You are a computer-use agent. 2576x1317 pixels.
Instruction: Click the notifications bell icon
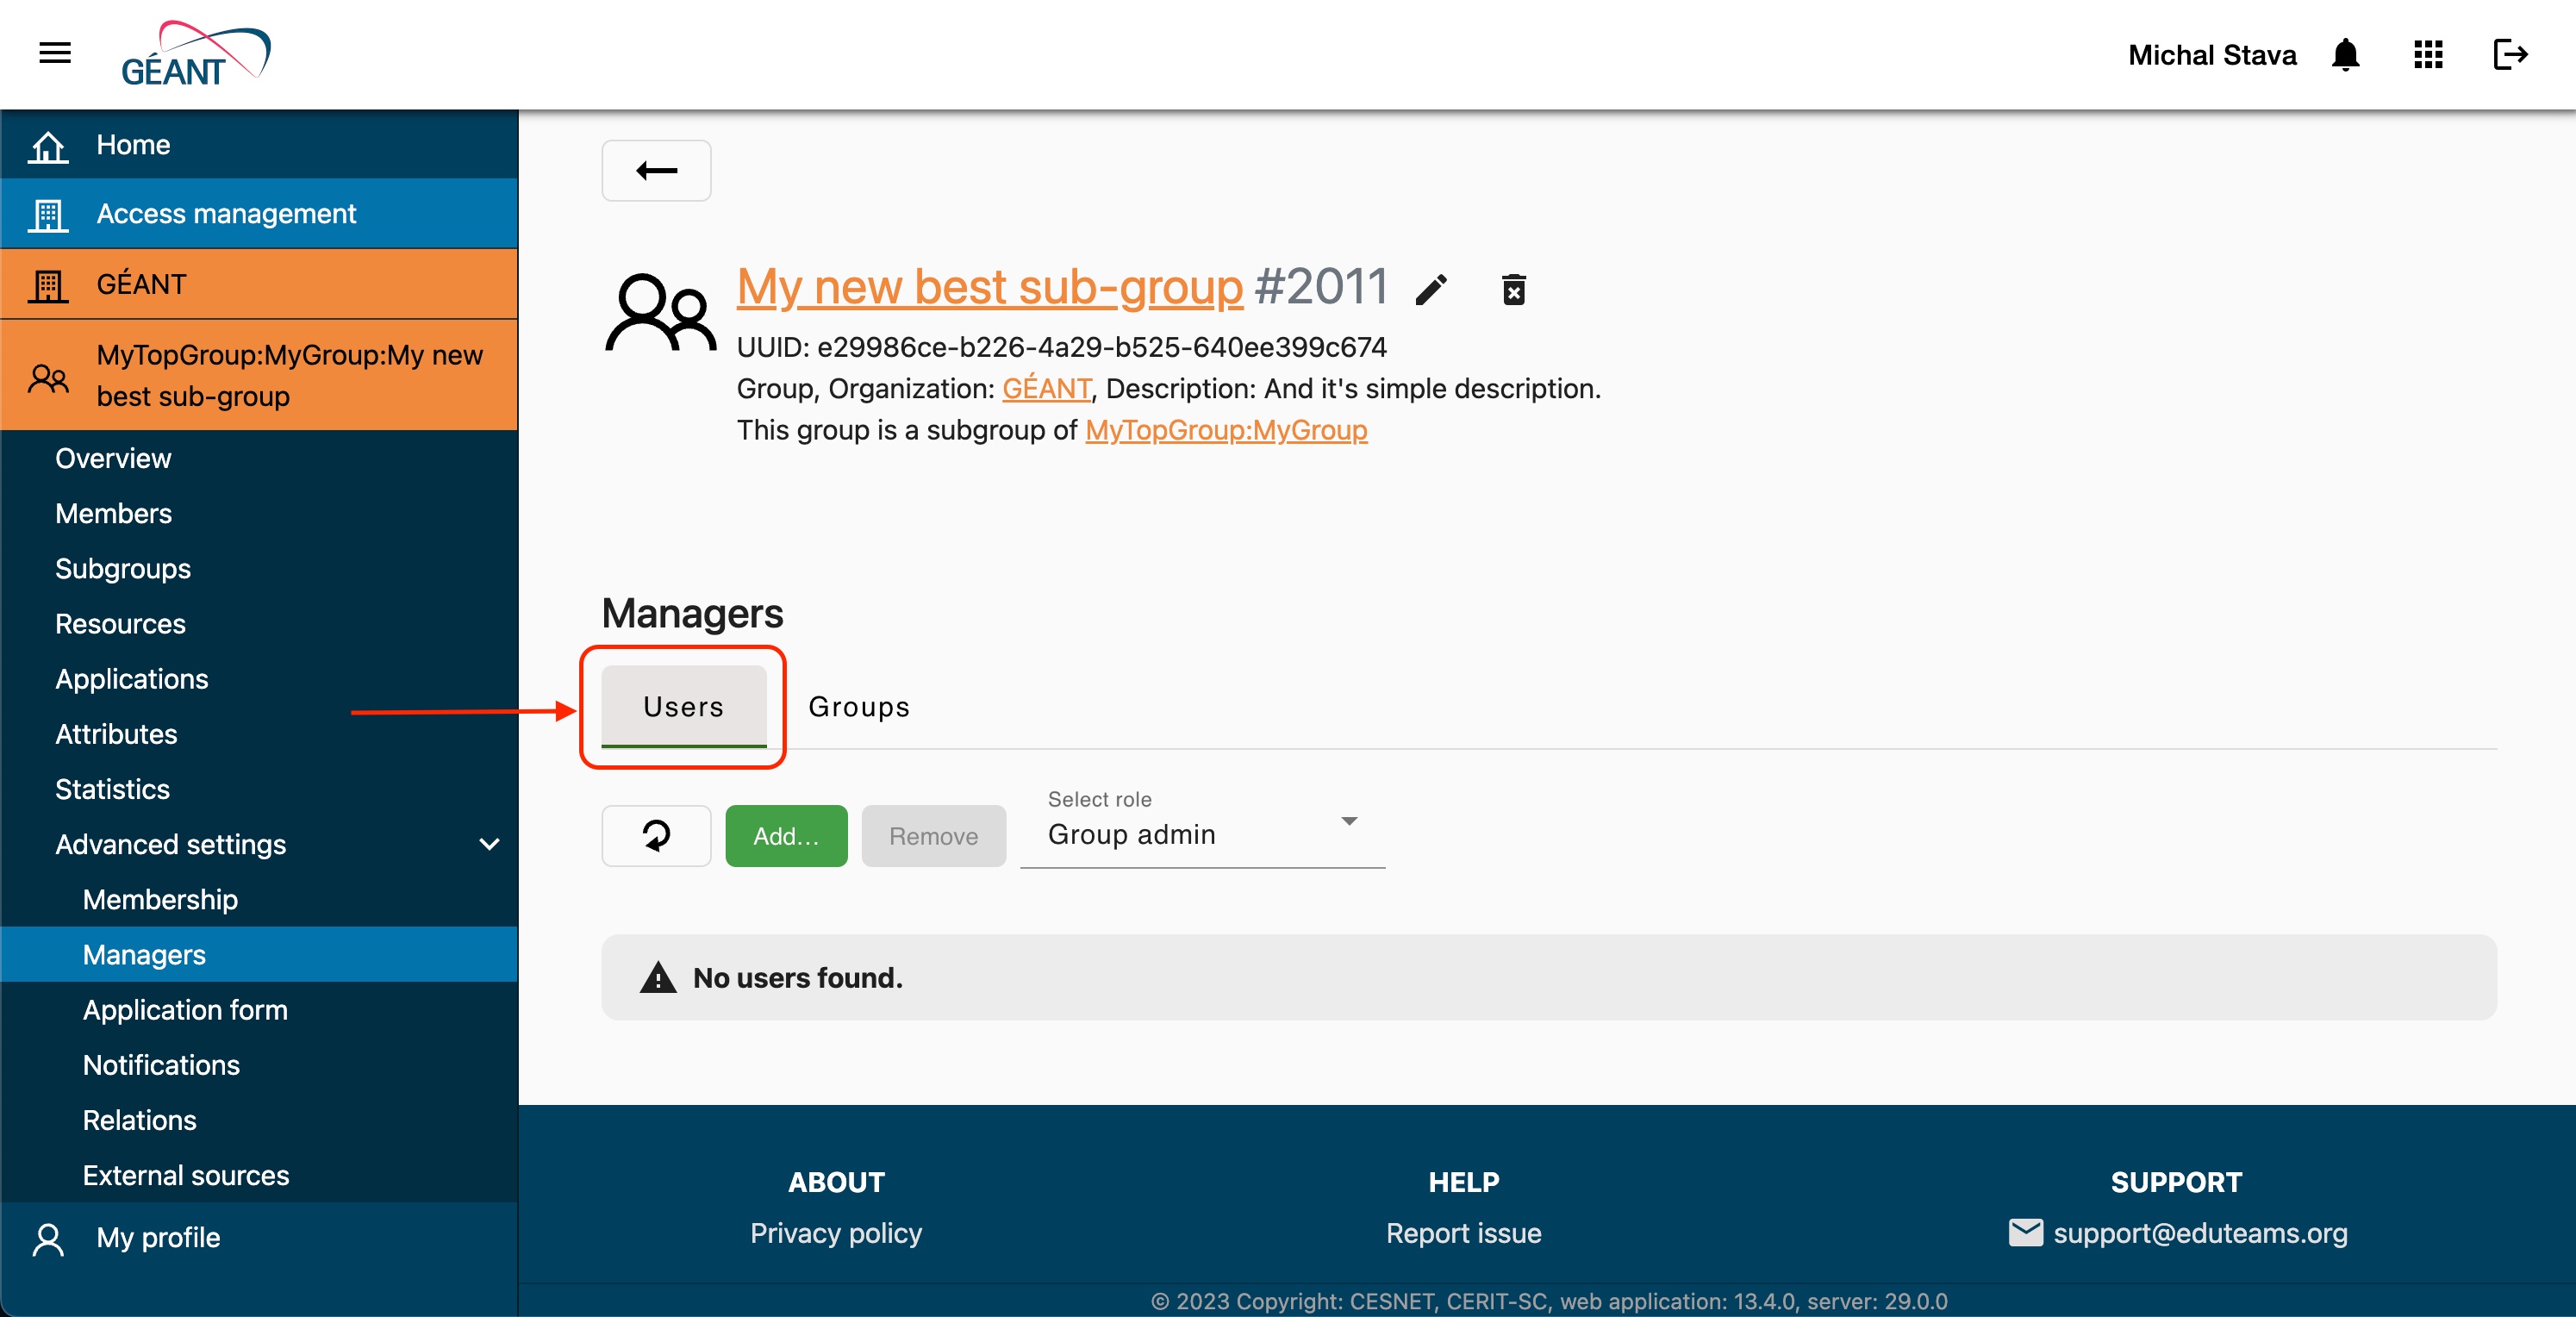(x=2345, y=55)
